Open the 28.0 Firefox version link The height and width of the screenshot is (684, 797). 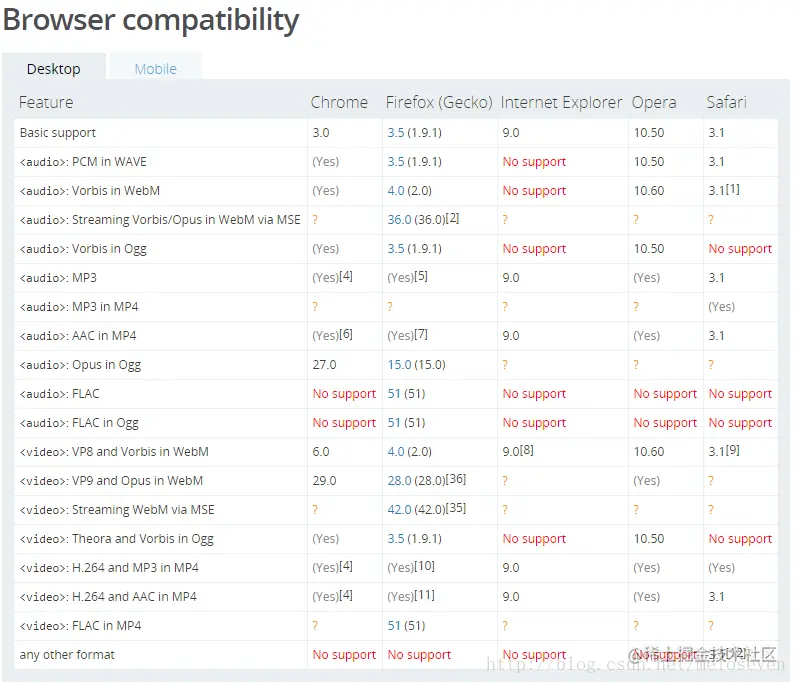pyautogui.click(x=399, y=480)
